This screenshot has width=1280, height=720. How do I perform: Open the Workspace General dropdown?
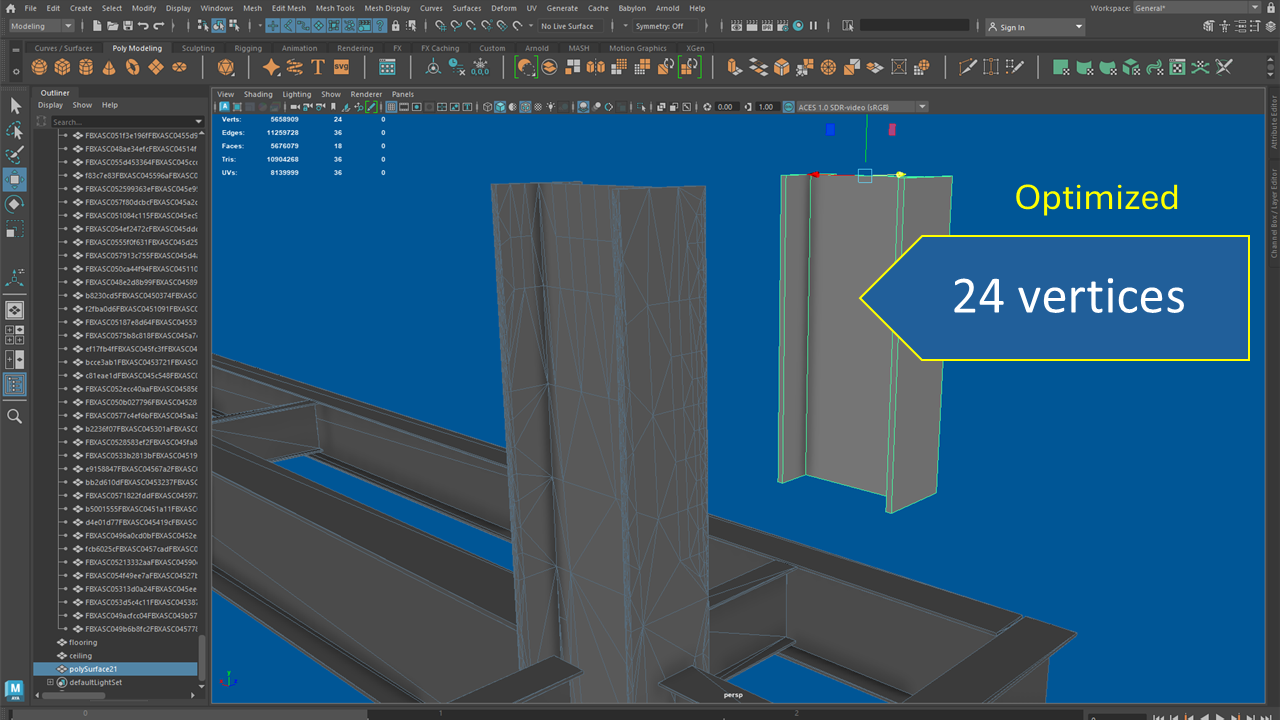pos(1199,8)
